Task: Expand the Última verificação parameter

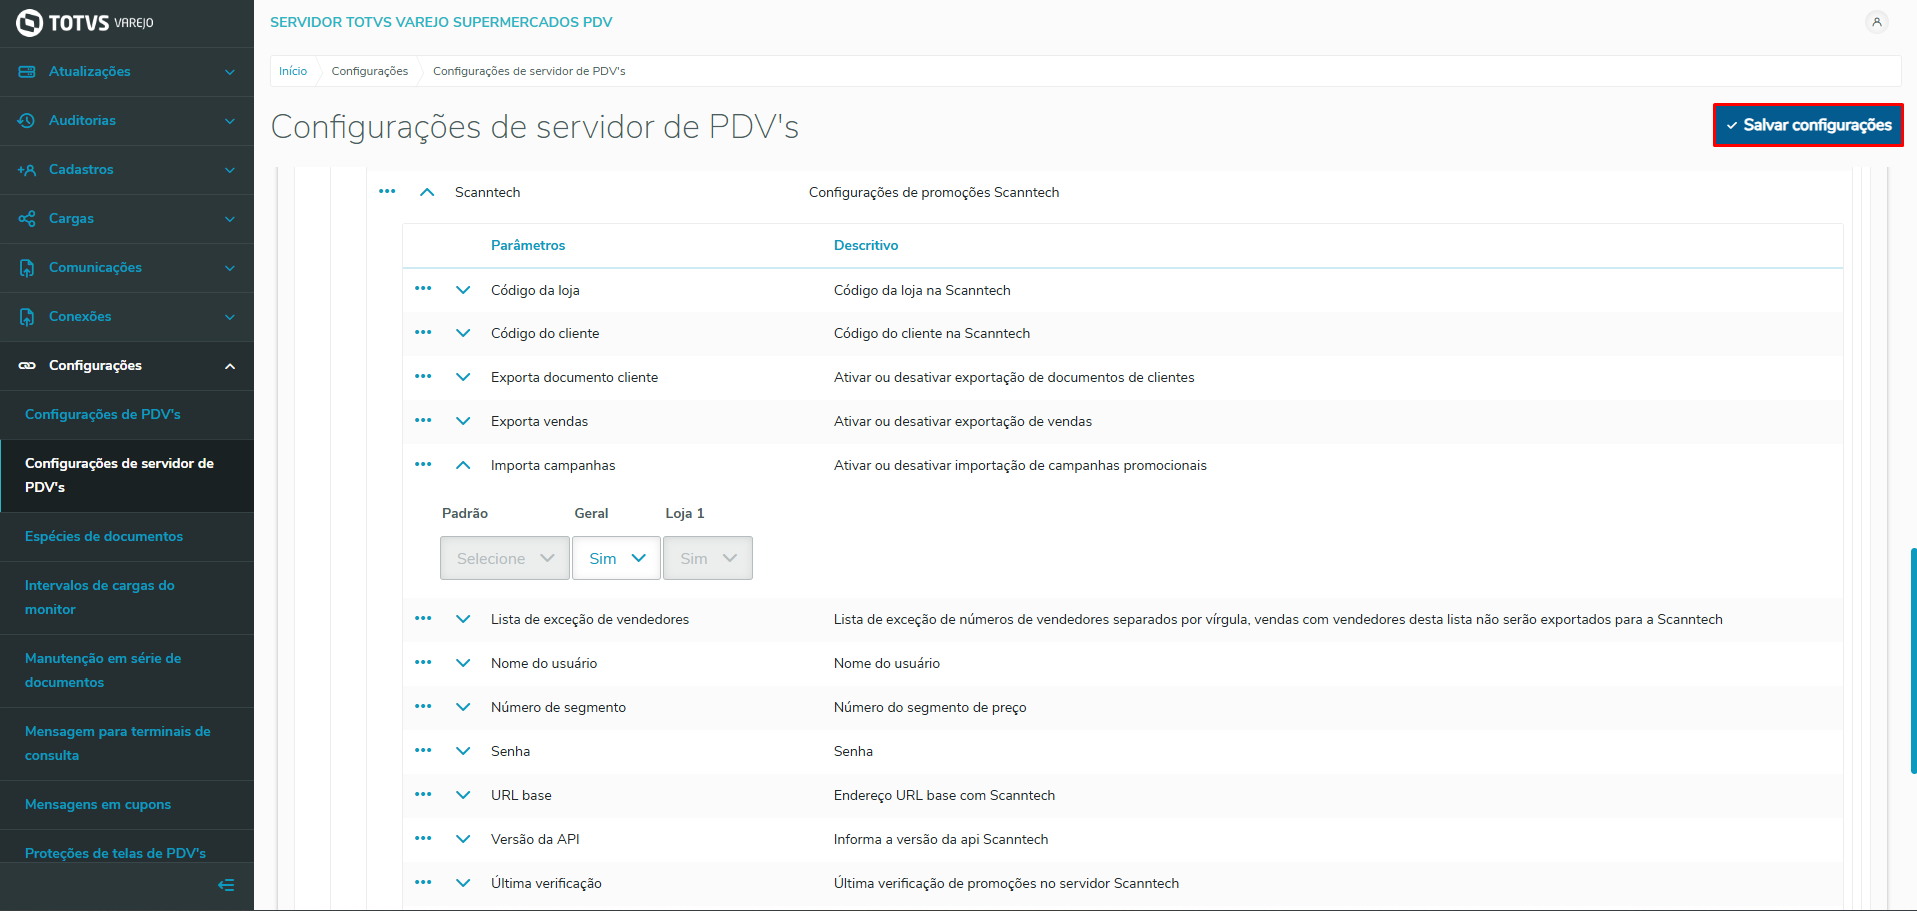Action: [x=463, y=883]
